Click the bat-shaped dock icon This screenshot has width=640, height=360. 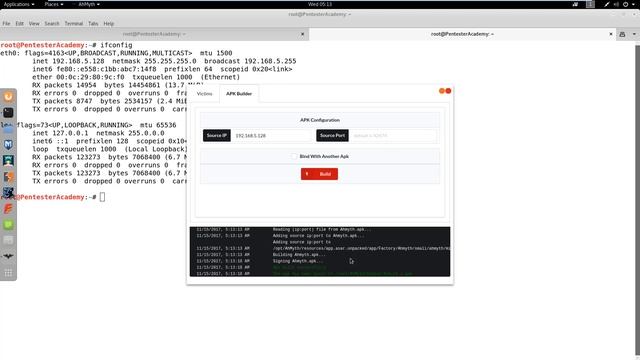point(8,256)
